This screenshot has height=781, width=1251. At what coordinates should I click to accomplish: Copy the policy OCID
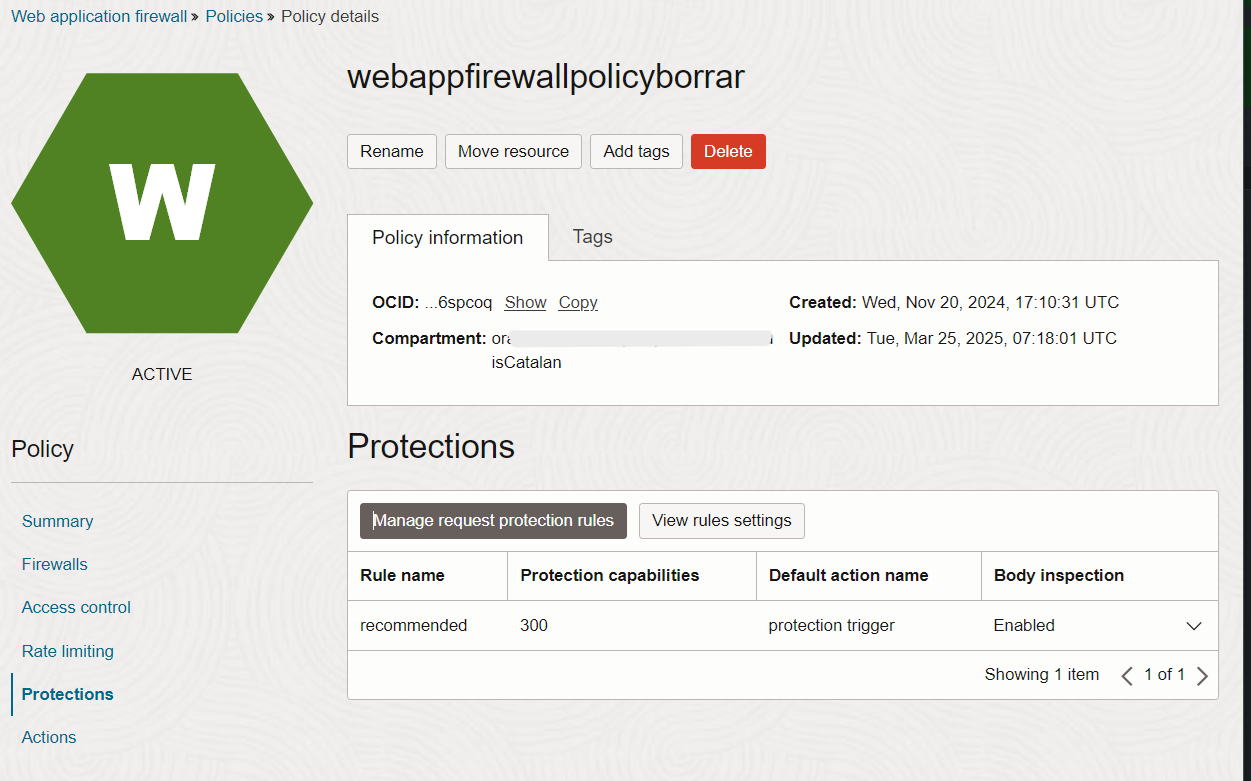pyautogui.click(x=577, y=302)
